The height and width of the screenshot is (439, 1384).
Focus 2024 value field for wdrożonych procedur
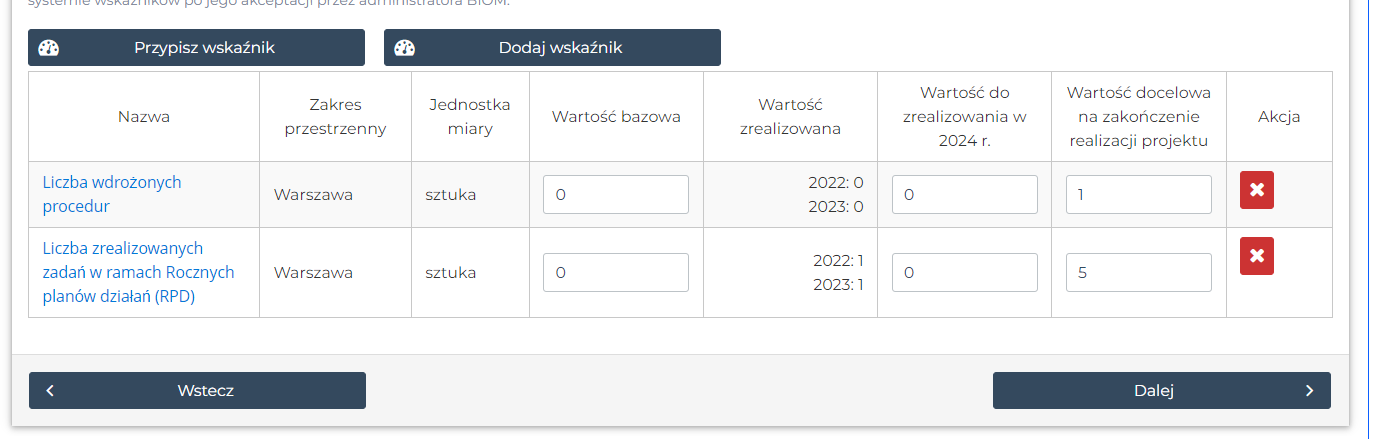964,195
